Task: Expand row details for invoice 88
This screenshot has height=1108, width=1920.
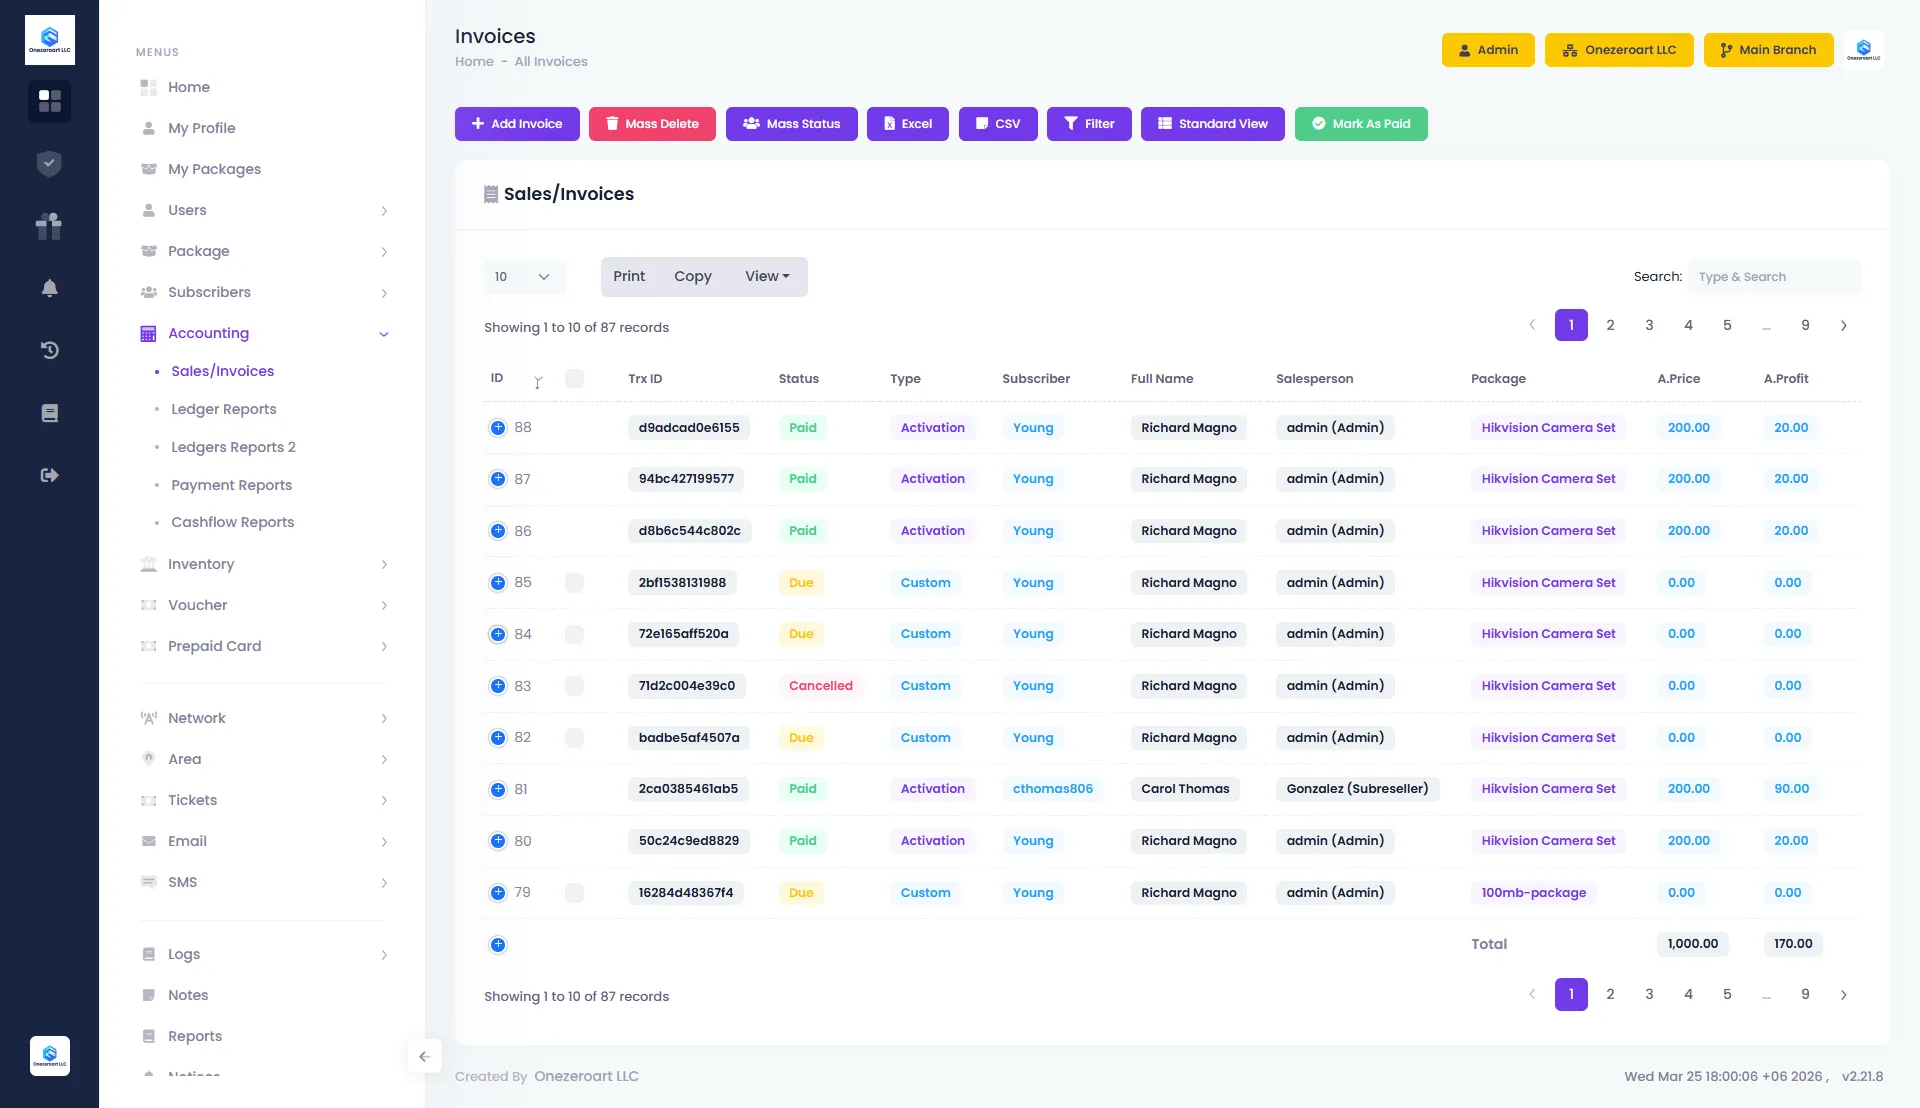Action: 498,428
